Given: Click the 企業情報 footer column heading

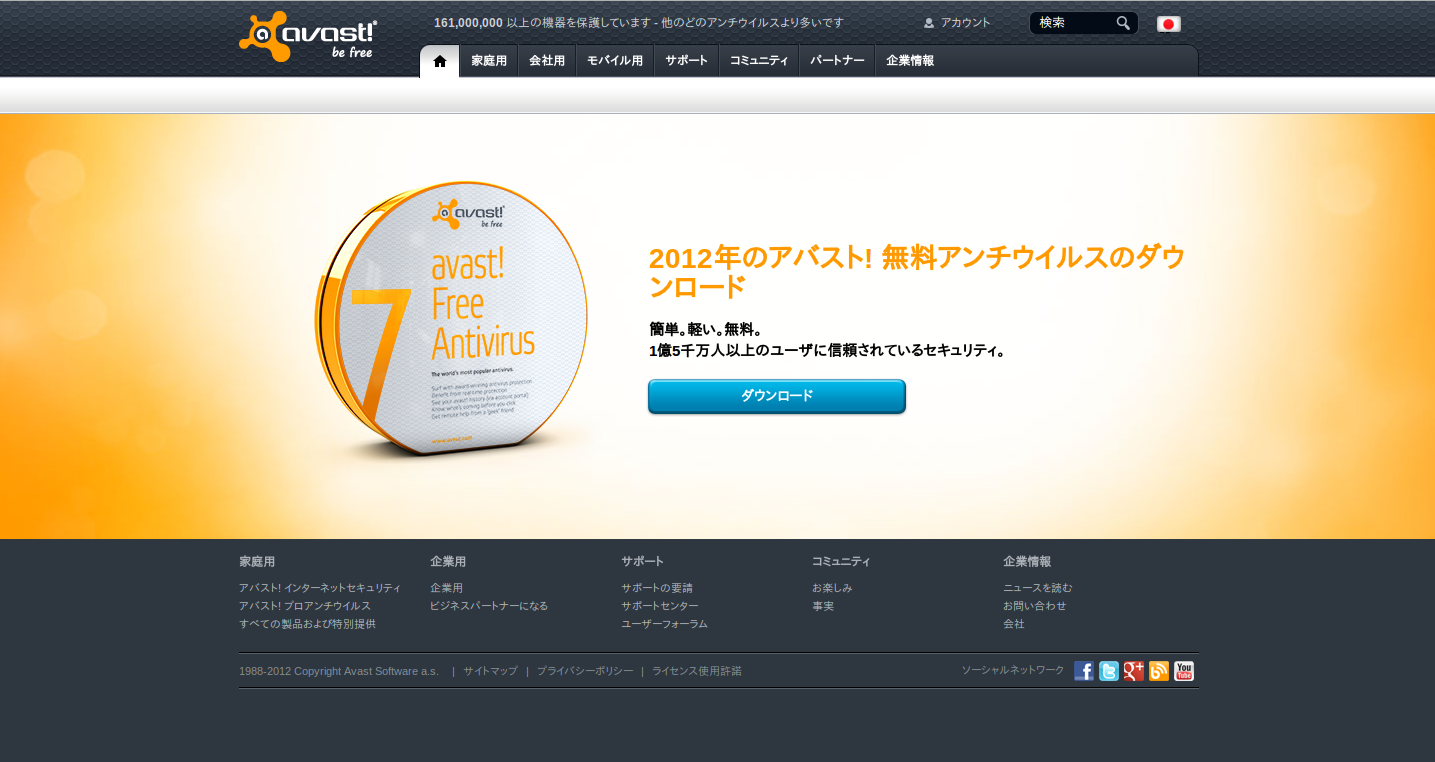Looking at the screenshot, I should click(x=1027, y=562).
